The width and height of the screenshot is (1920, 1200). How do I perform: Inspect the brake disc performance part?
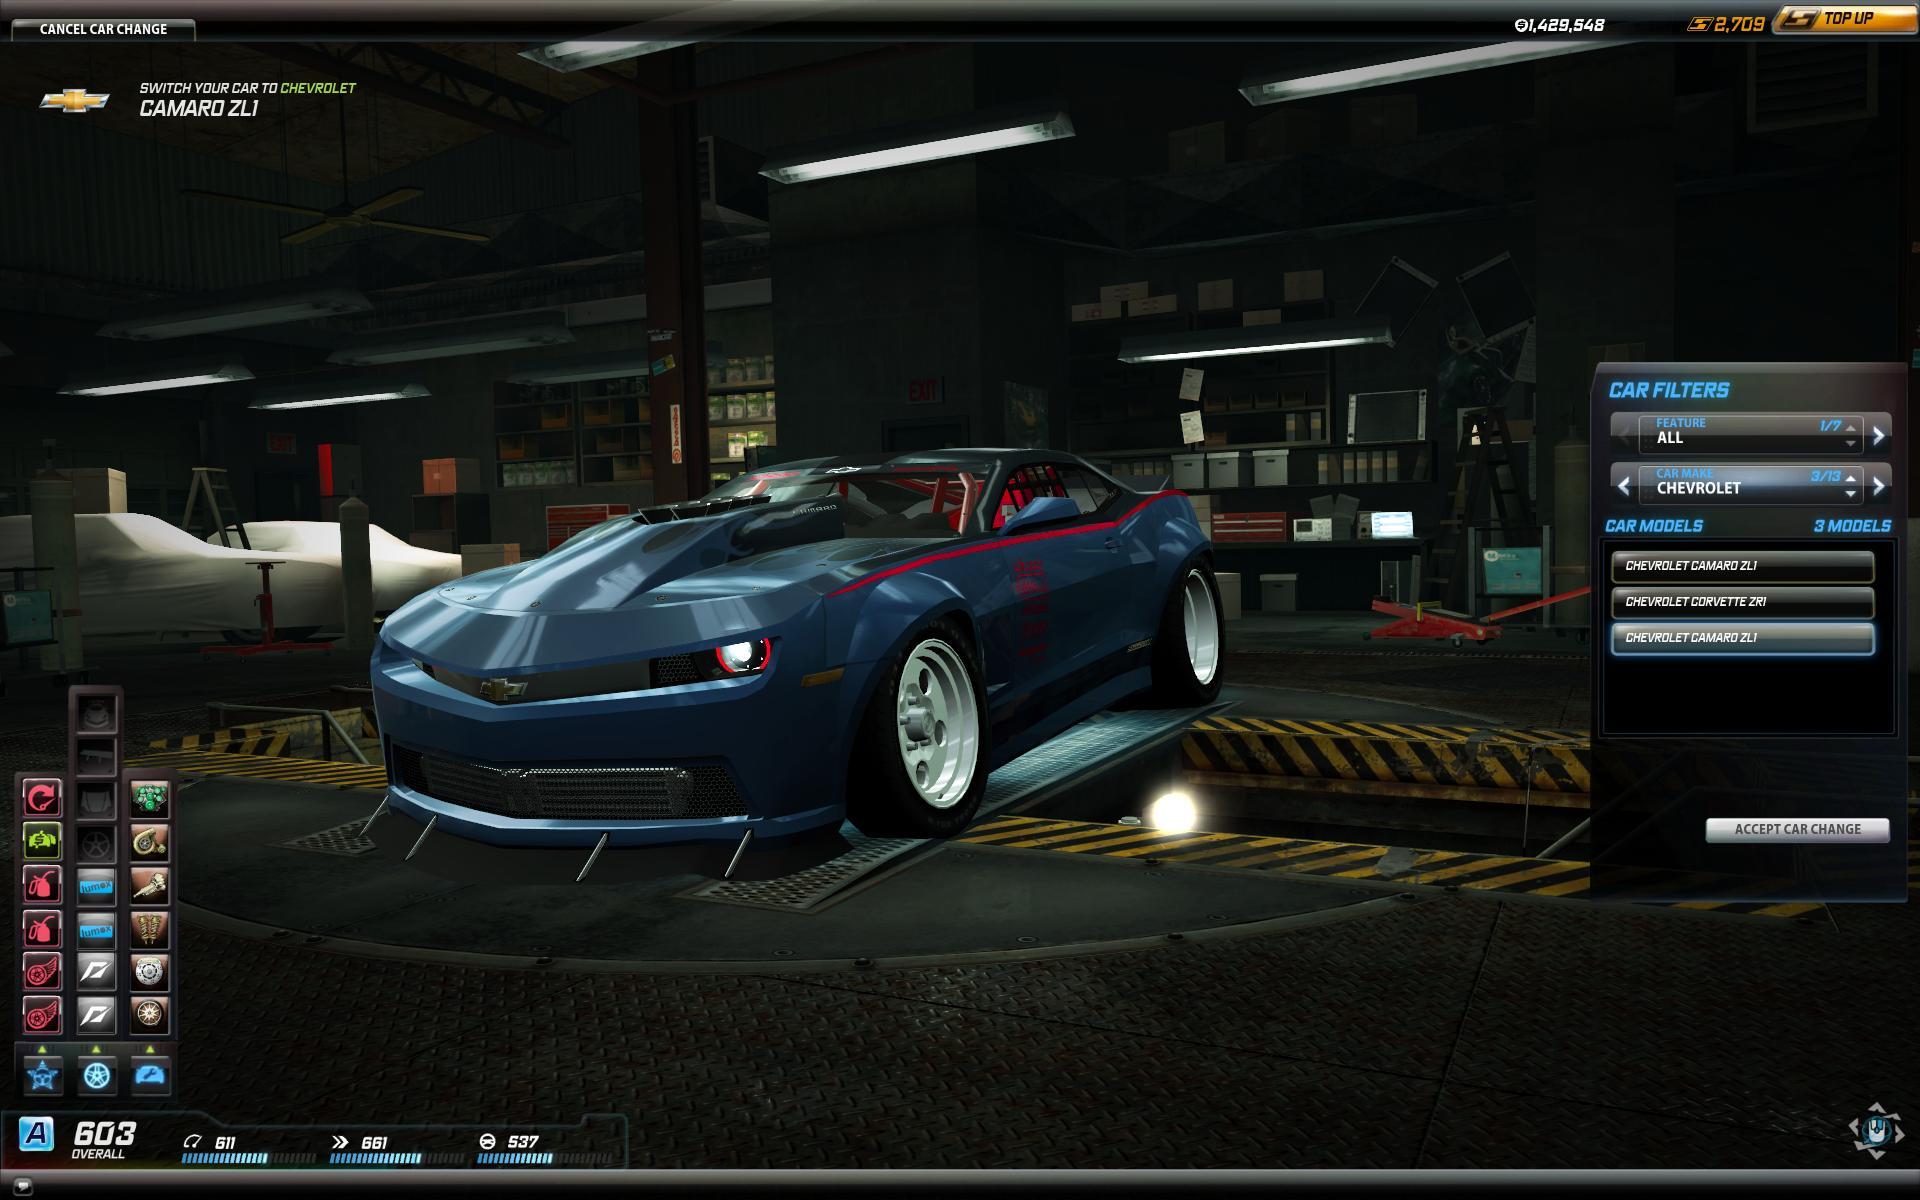150,971
